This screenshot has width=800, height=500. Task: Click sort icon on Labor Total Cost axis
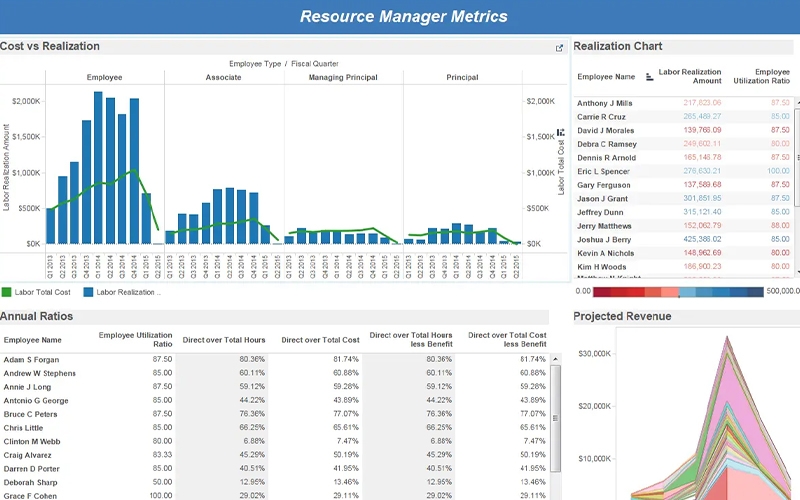point(561,132)
